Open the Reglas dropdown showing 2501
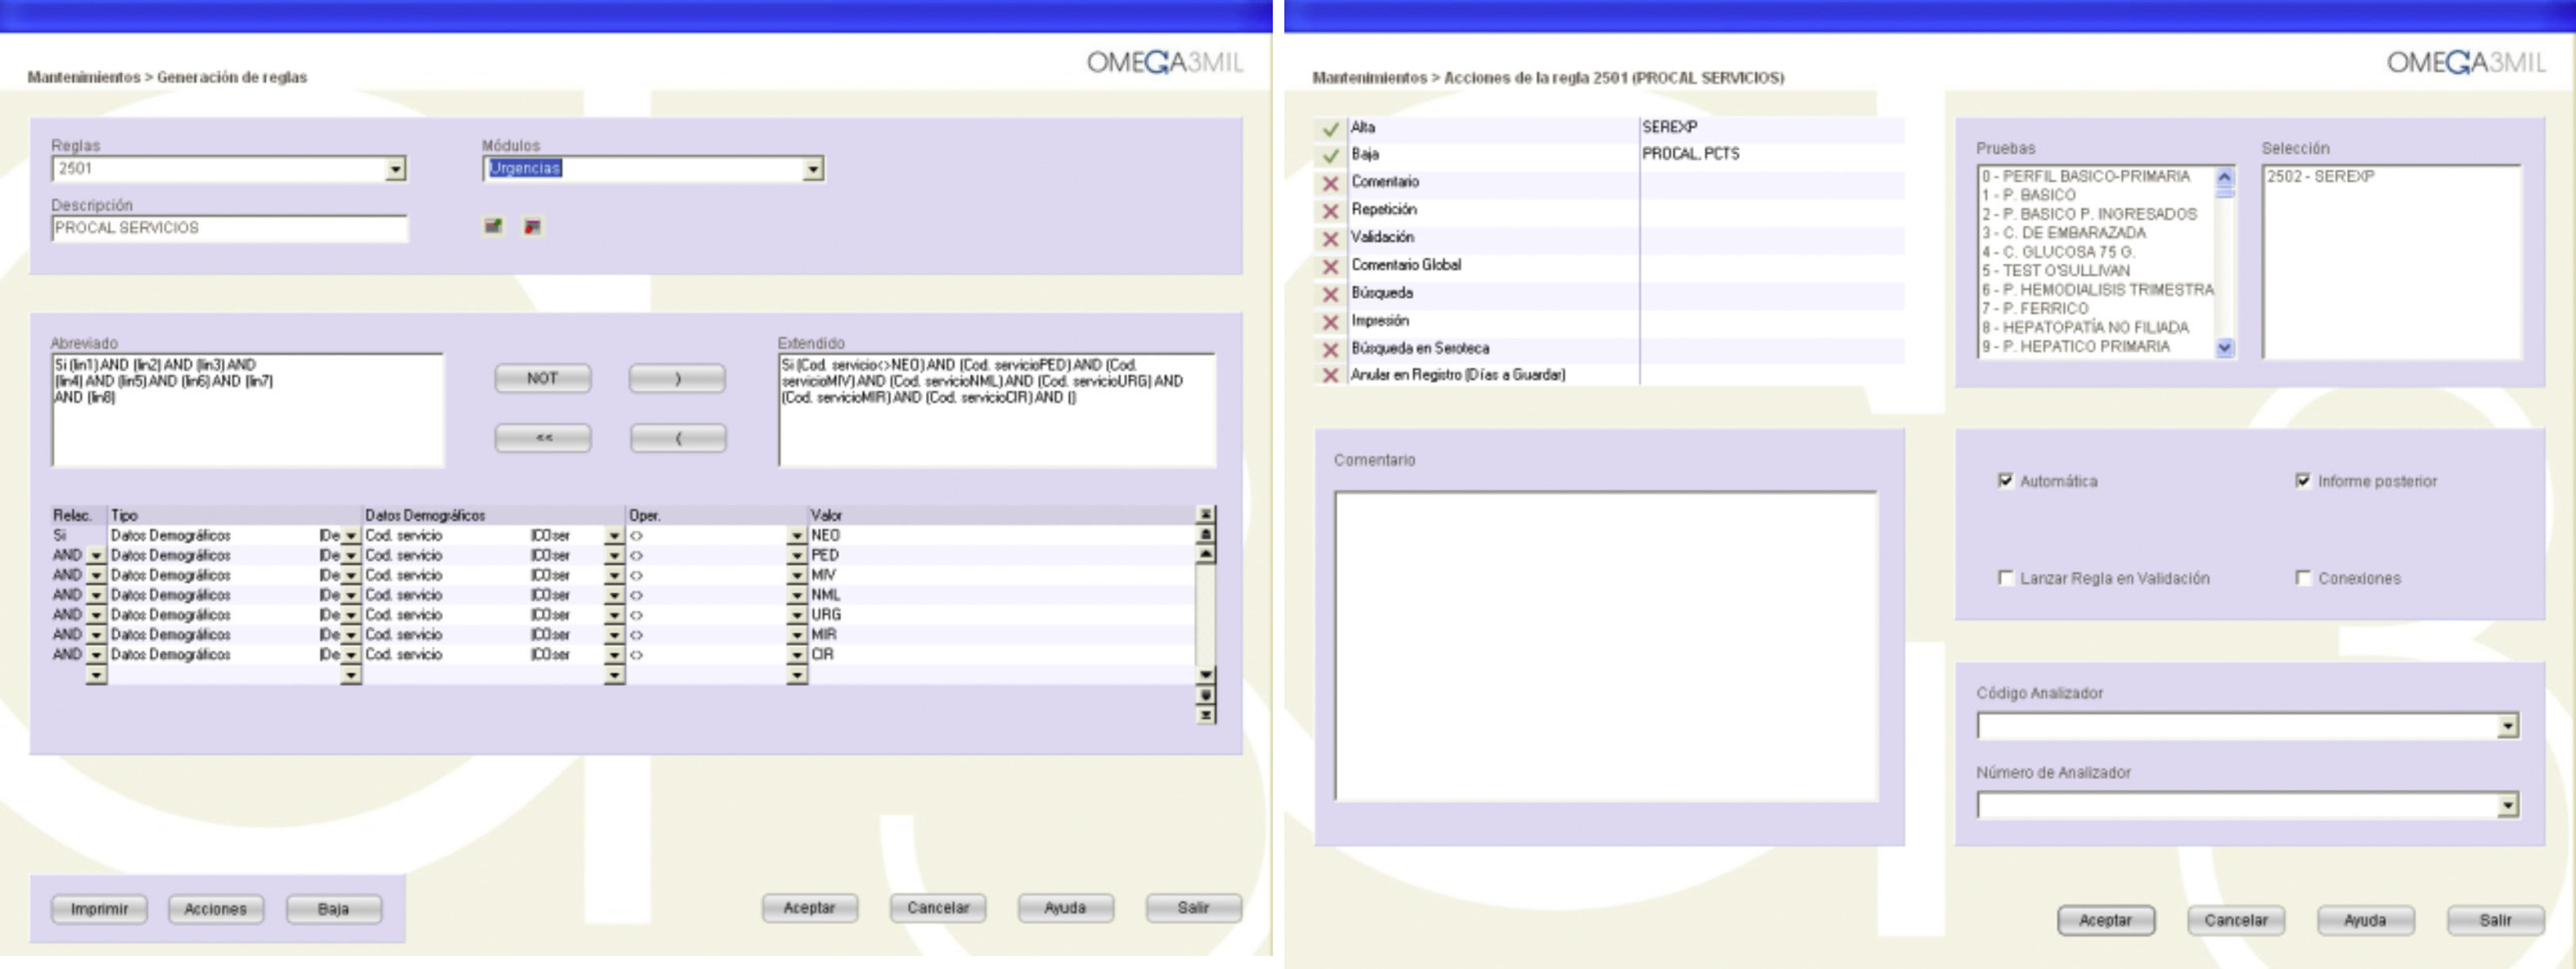This screenshot has width=2576, height=969. 396,169
